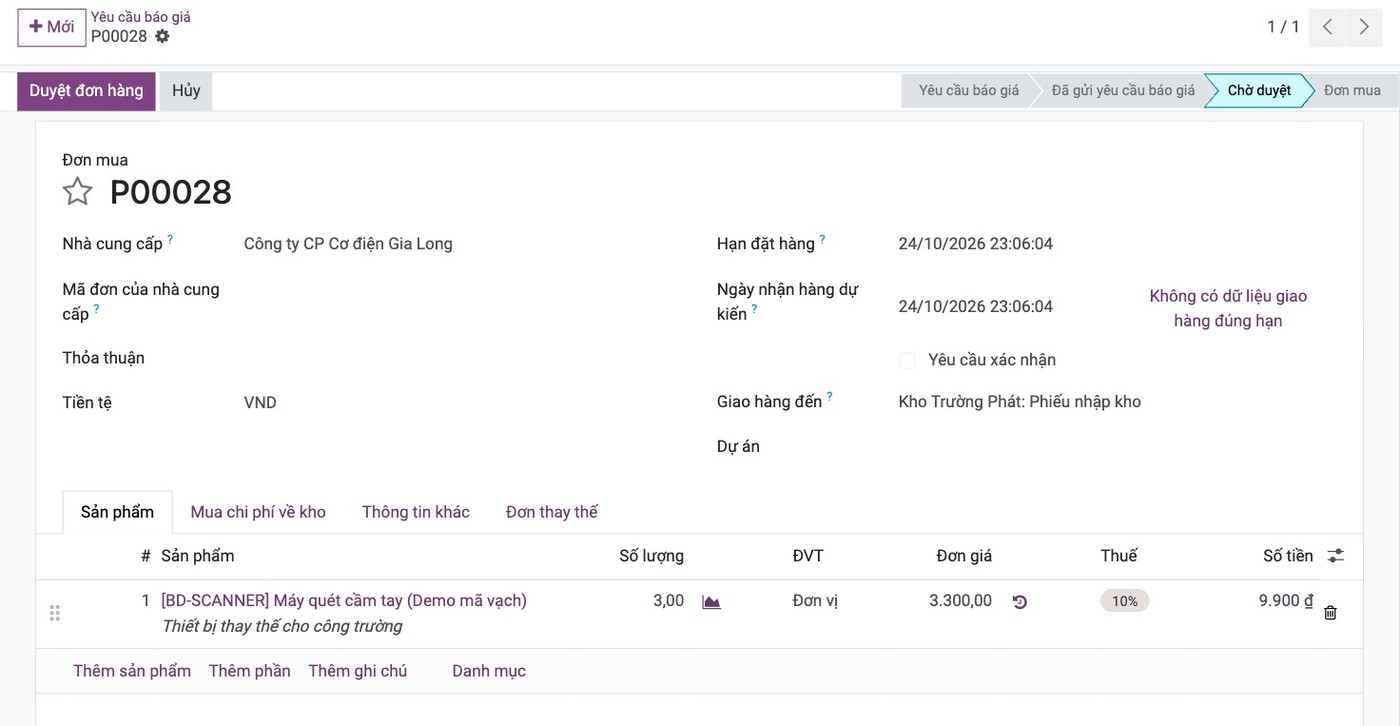Open price history icon beside 3.300,00
The image size is (1400, 726).
(x=1019, y=602)
